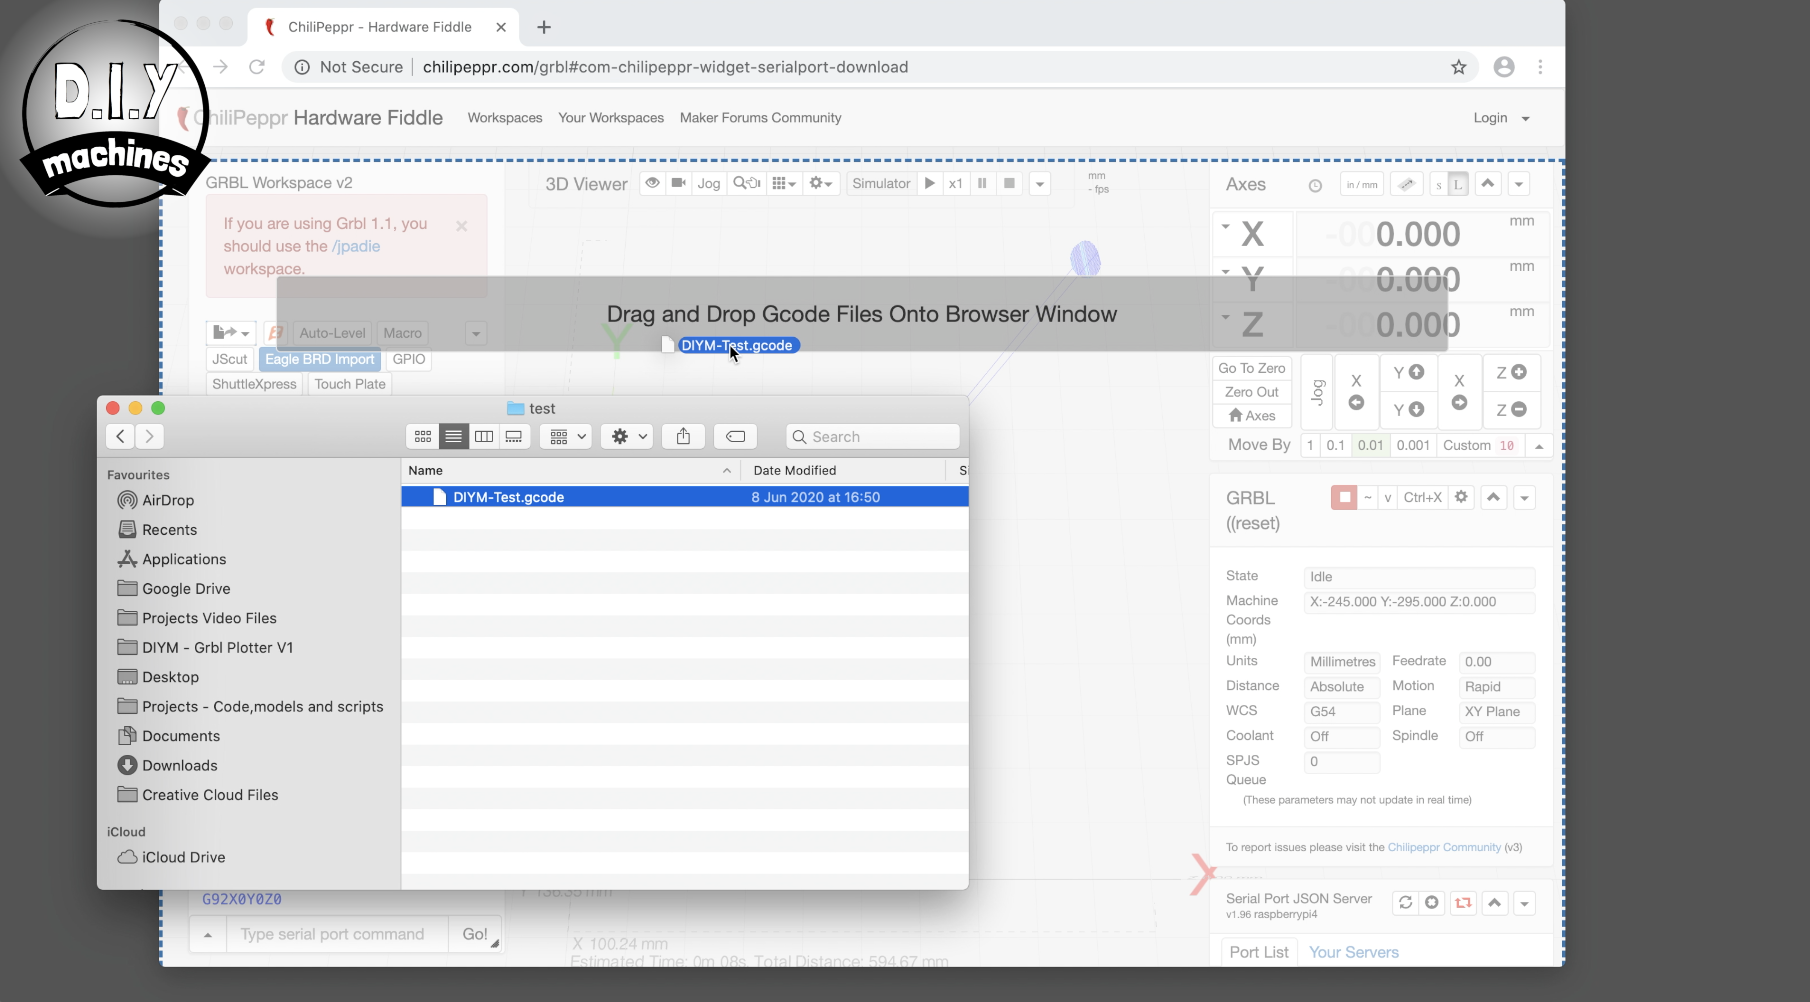The image size is (1810, 1002).
Task: Stop the simulator
Action: [x=1009, y=183]
